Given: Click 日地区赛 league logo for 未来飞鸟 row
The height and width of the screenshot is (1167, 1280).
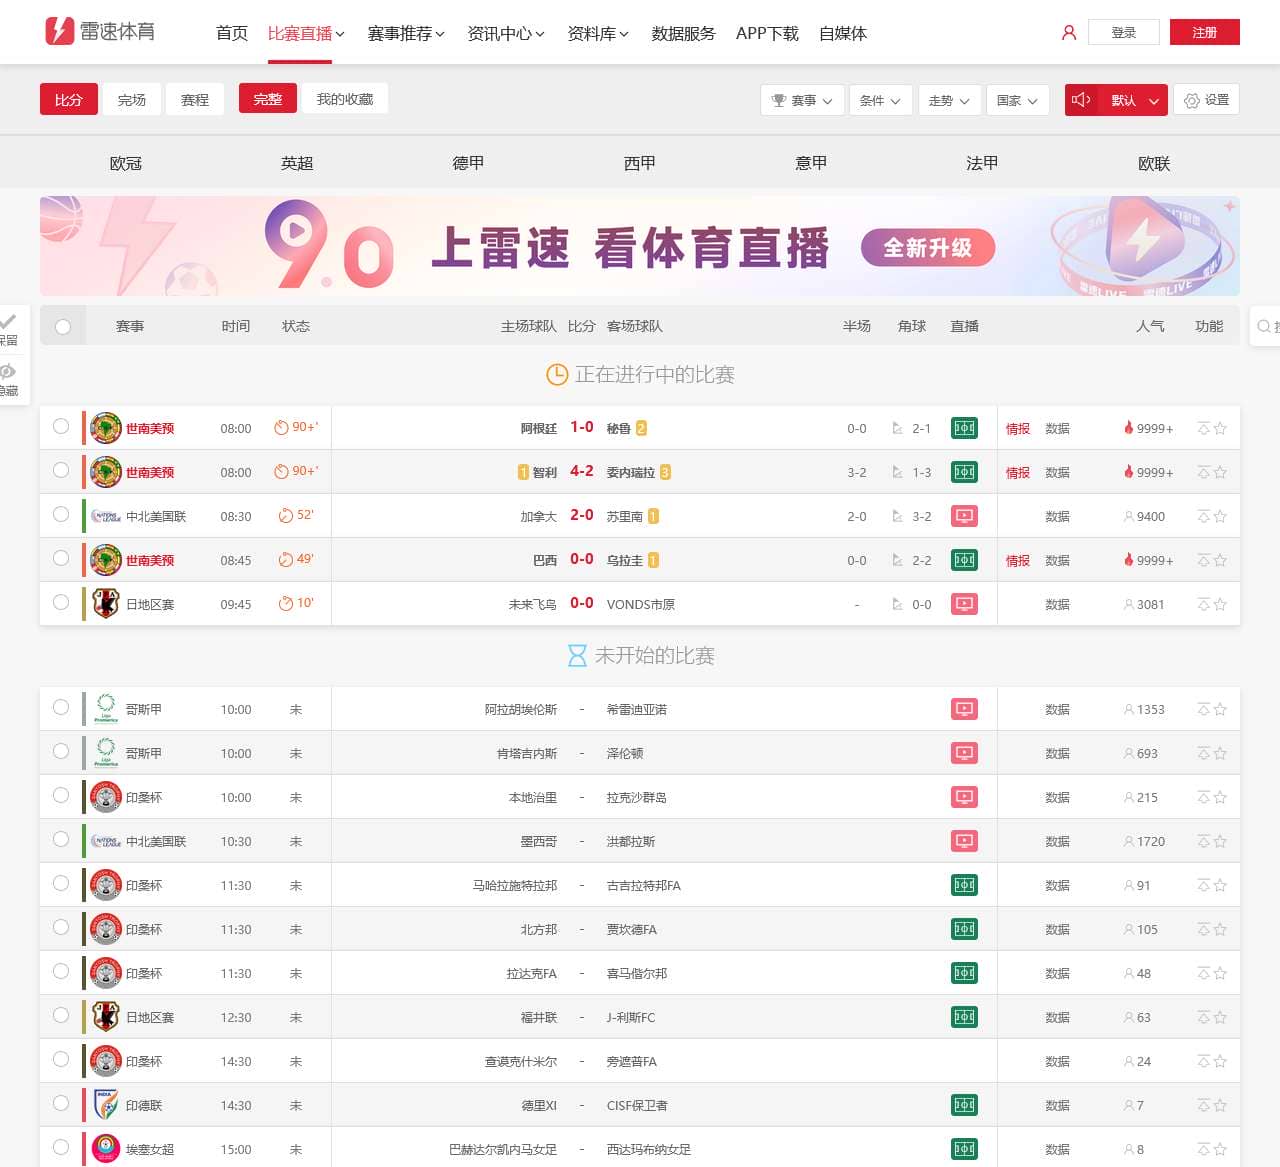Looking at the screenshot, I should [x=106, y=603].
